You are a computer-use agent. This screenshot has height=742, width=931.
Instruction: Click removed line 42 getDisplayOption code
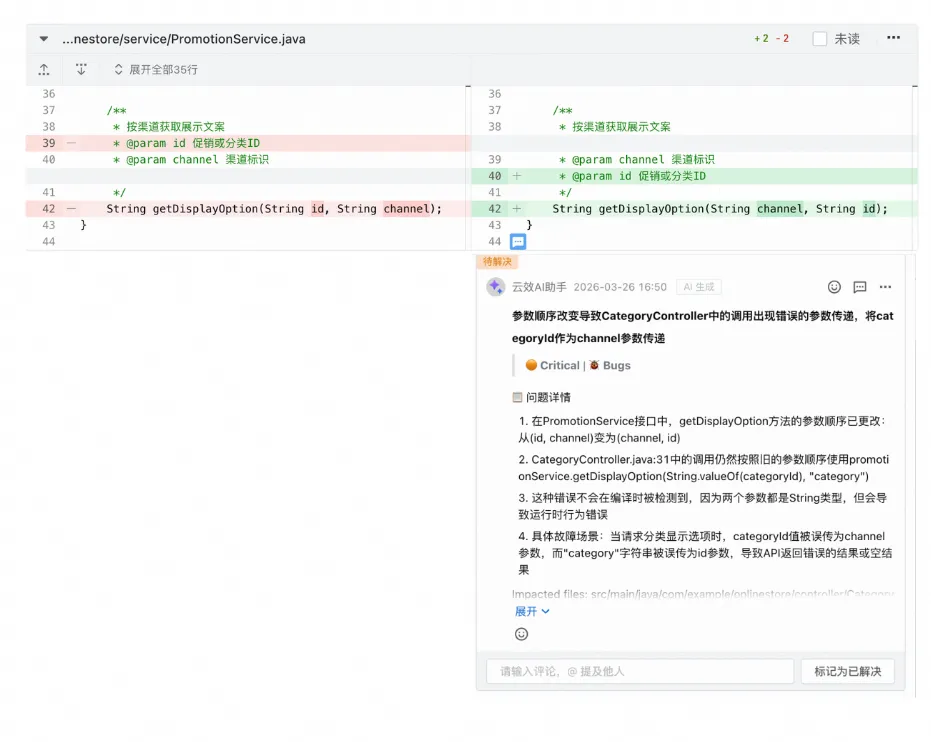pyautogui.click(x=274, y=209)
